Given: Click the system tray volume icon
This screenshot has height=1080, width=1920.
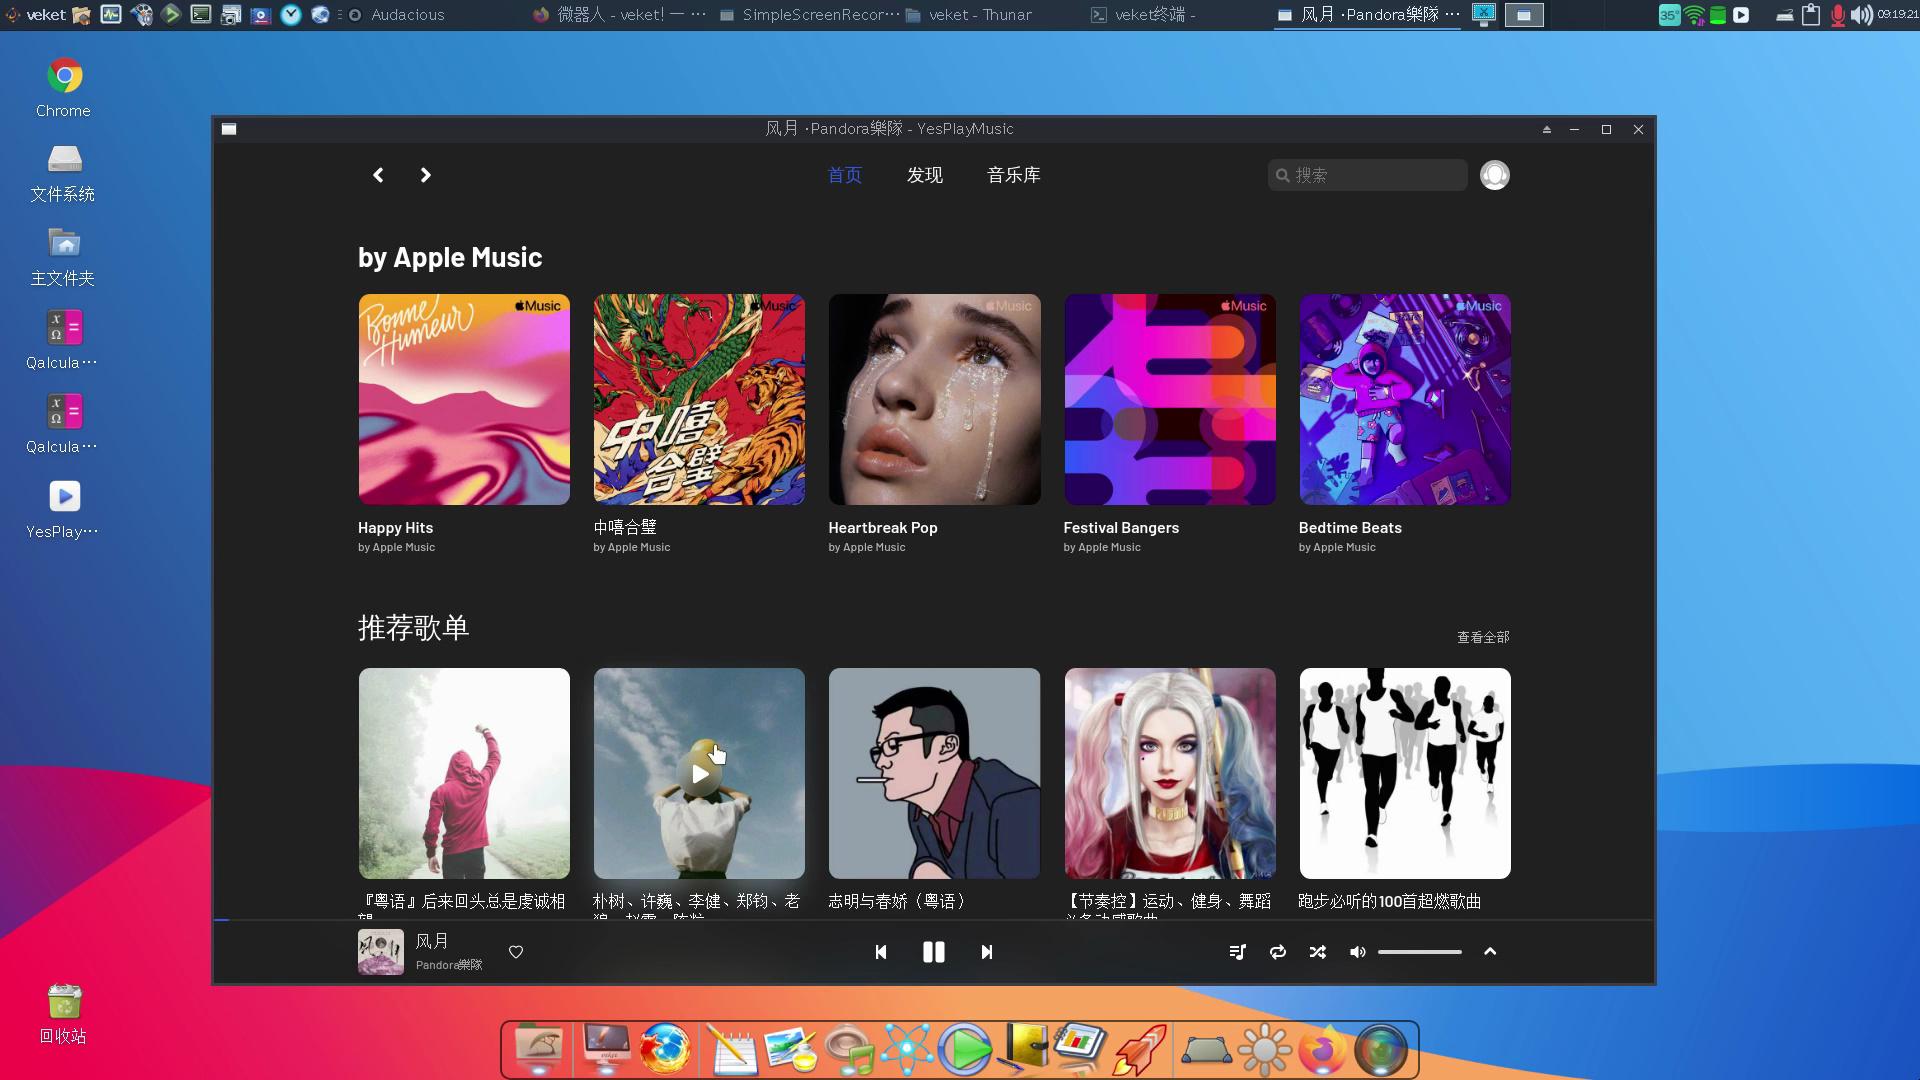Looking at the screenshot, I should 1861,15.
